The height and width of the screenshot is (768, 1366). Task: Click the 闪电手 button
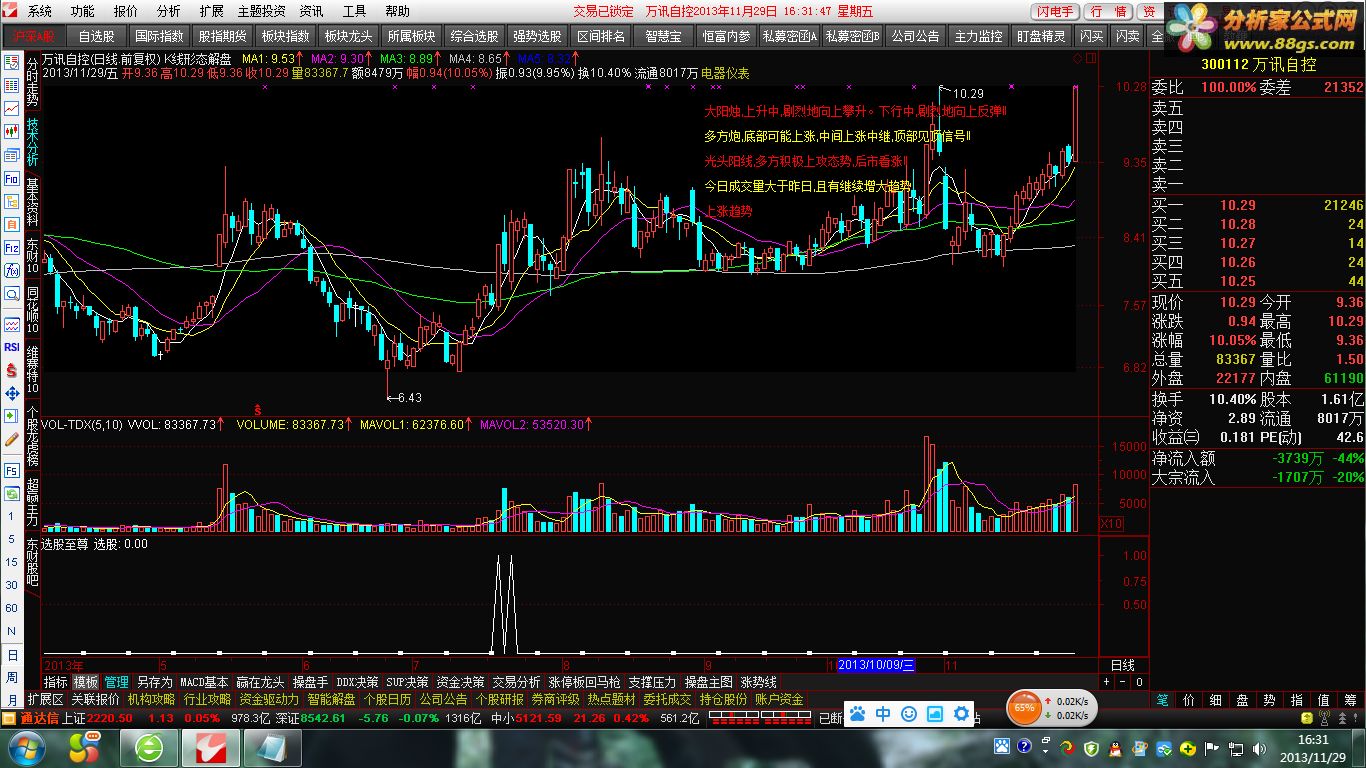(1055, 12)
